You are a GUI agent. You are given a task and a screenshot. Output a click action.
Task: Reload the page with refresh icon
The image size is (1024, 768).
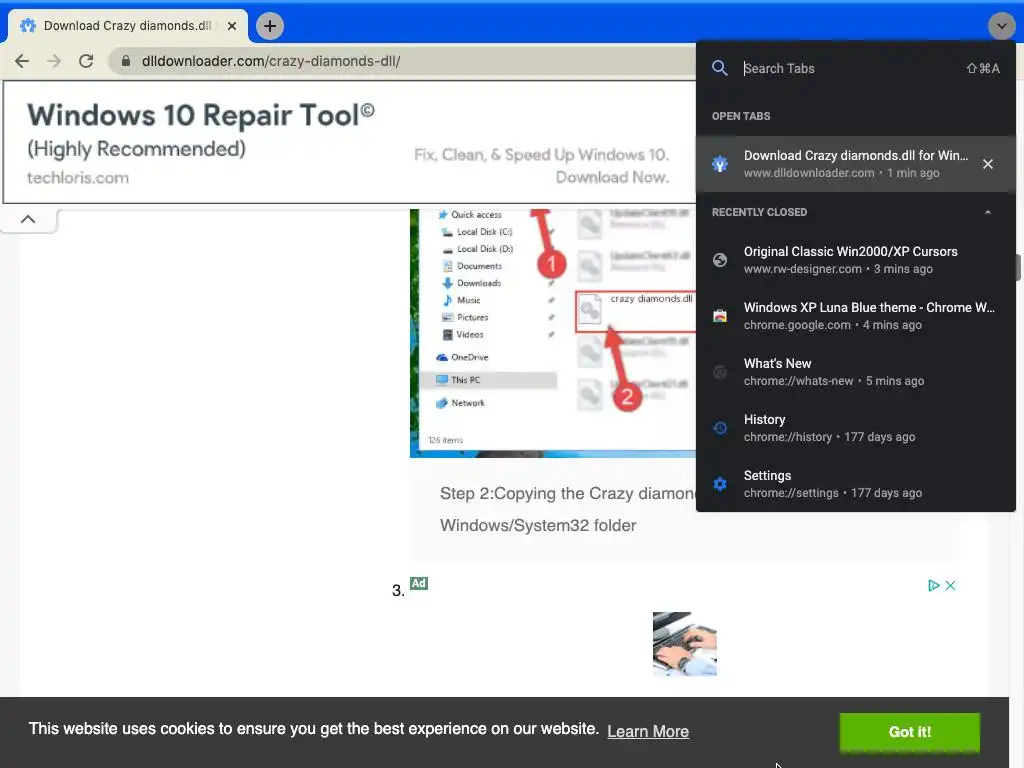(86, 61)
